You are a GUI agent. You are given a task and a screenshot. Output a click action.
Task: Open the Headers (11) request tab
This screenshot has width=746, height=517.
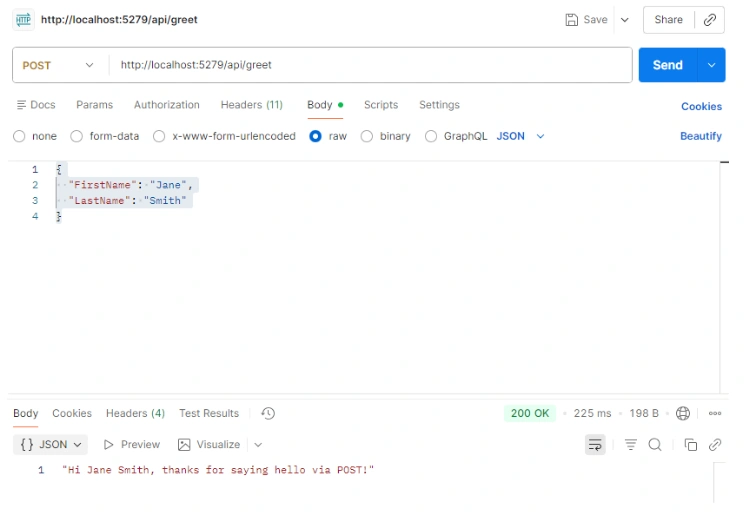click(251, 105)
